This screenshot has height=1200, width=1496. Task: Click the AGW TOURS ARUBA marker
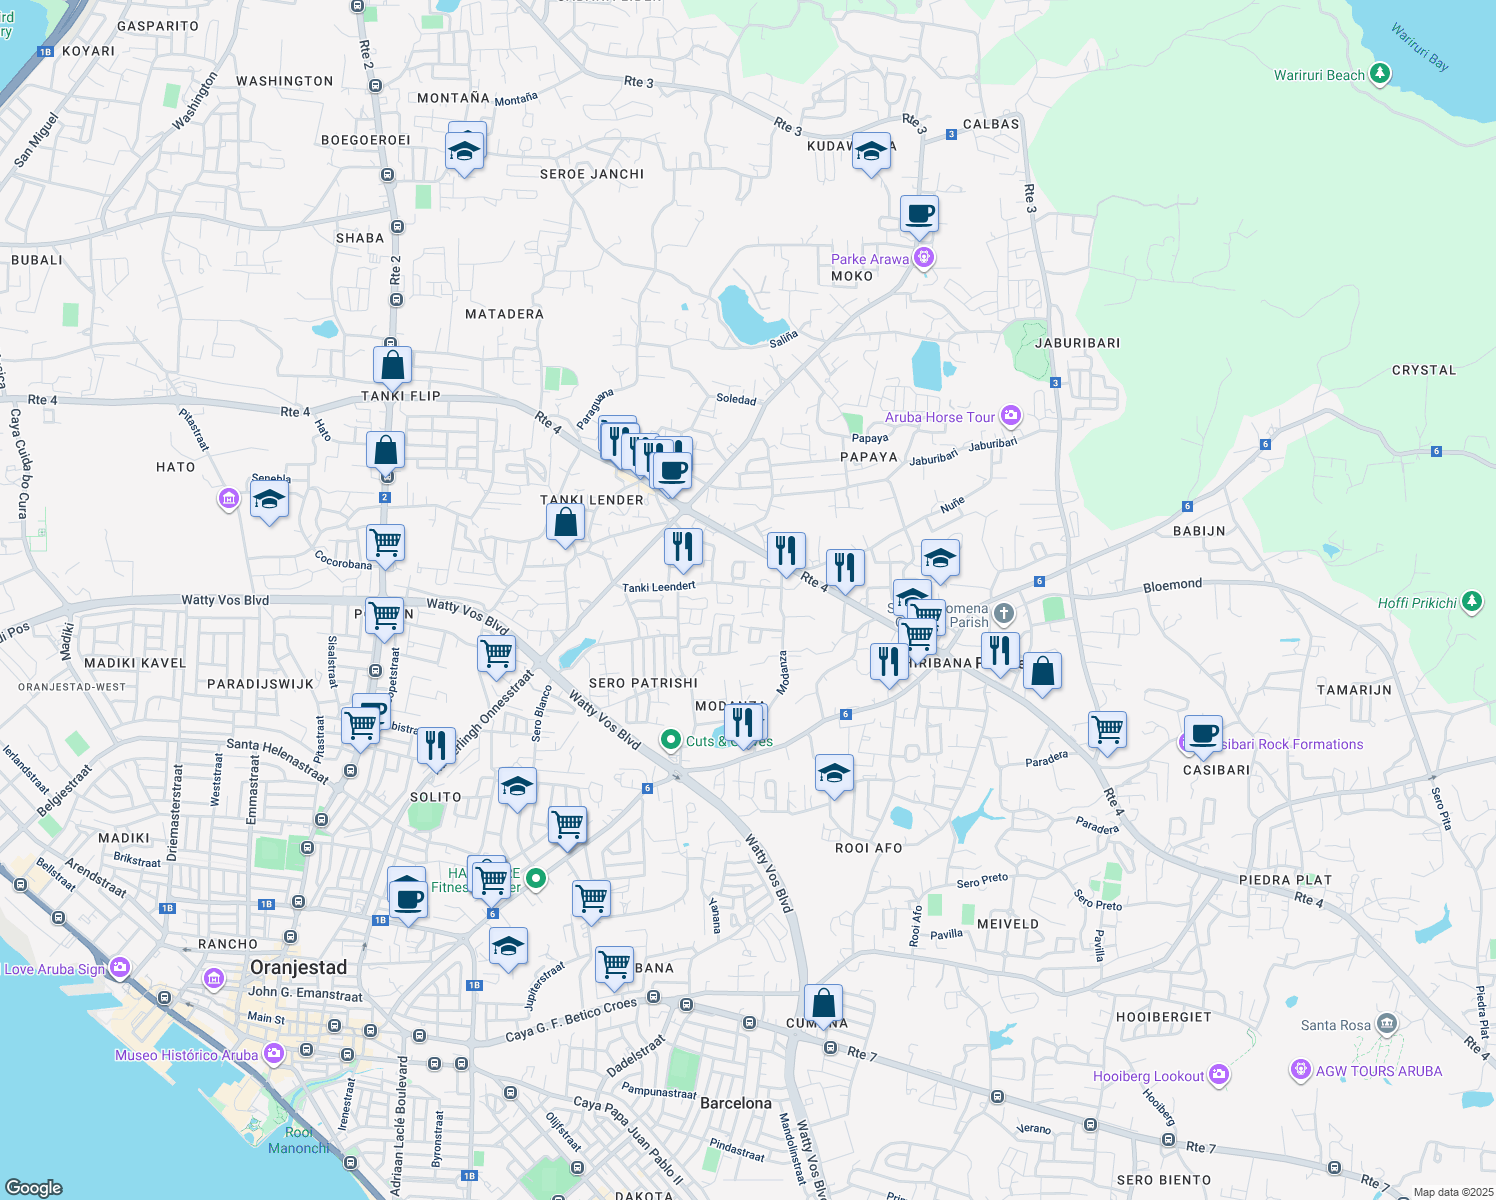tap(1300, 1071)
